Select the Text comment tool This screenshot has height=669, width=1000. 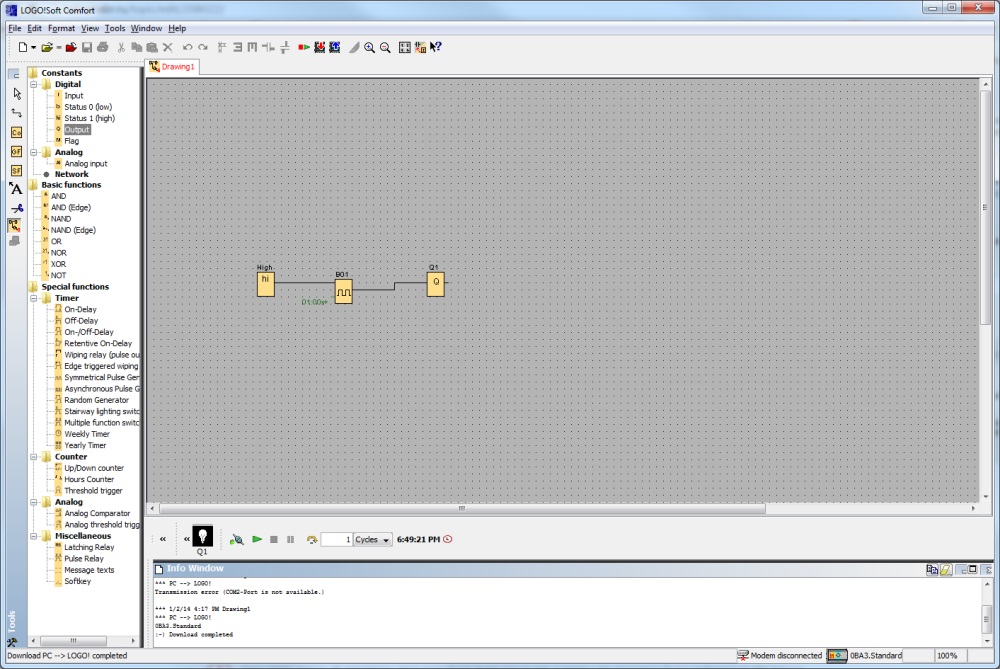(x=16, y=189)
